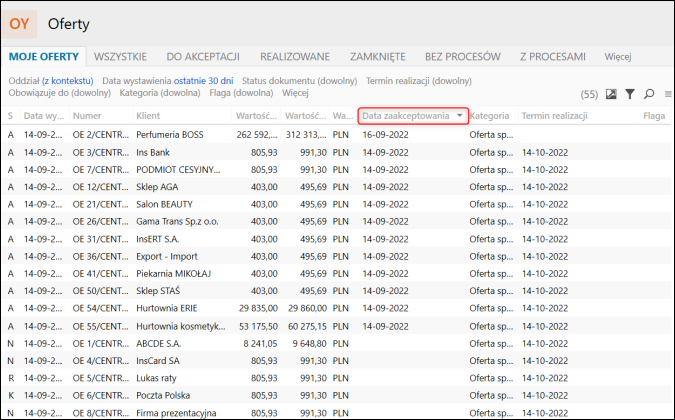The width and height of the screenshot is (675, 420).
Task: Open the filter funnel icon
Action: coord(630,94)
